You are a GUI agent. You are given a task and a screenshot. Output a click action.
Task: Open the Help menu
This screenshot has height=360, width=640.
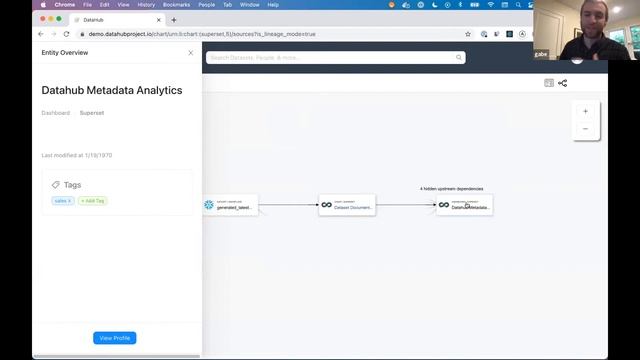click(273, 5)
